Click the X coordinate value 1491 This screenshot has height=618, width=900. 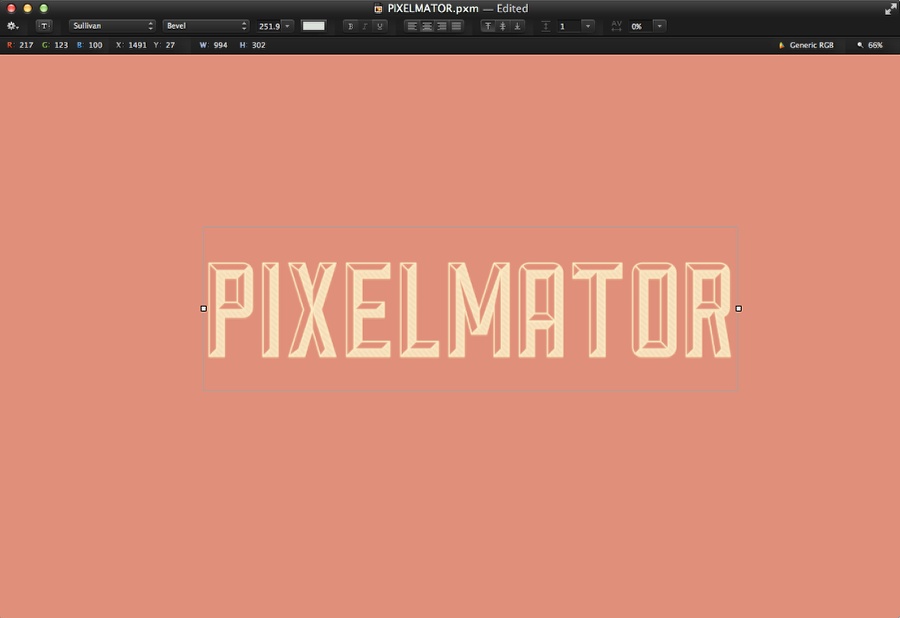(137, 45)
